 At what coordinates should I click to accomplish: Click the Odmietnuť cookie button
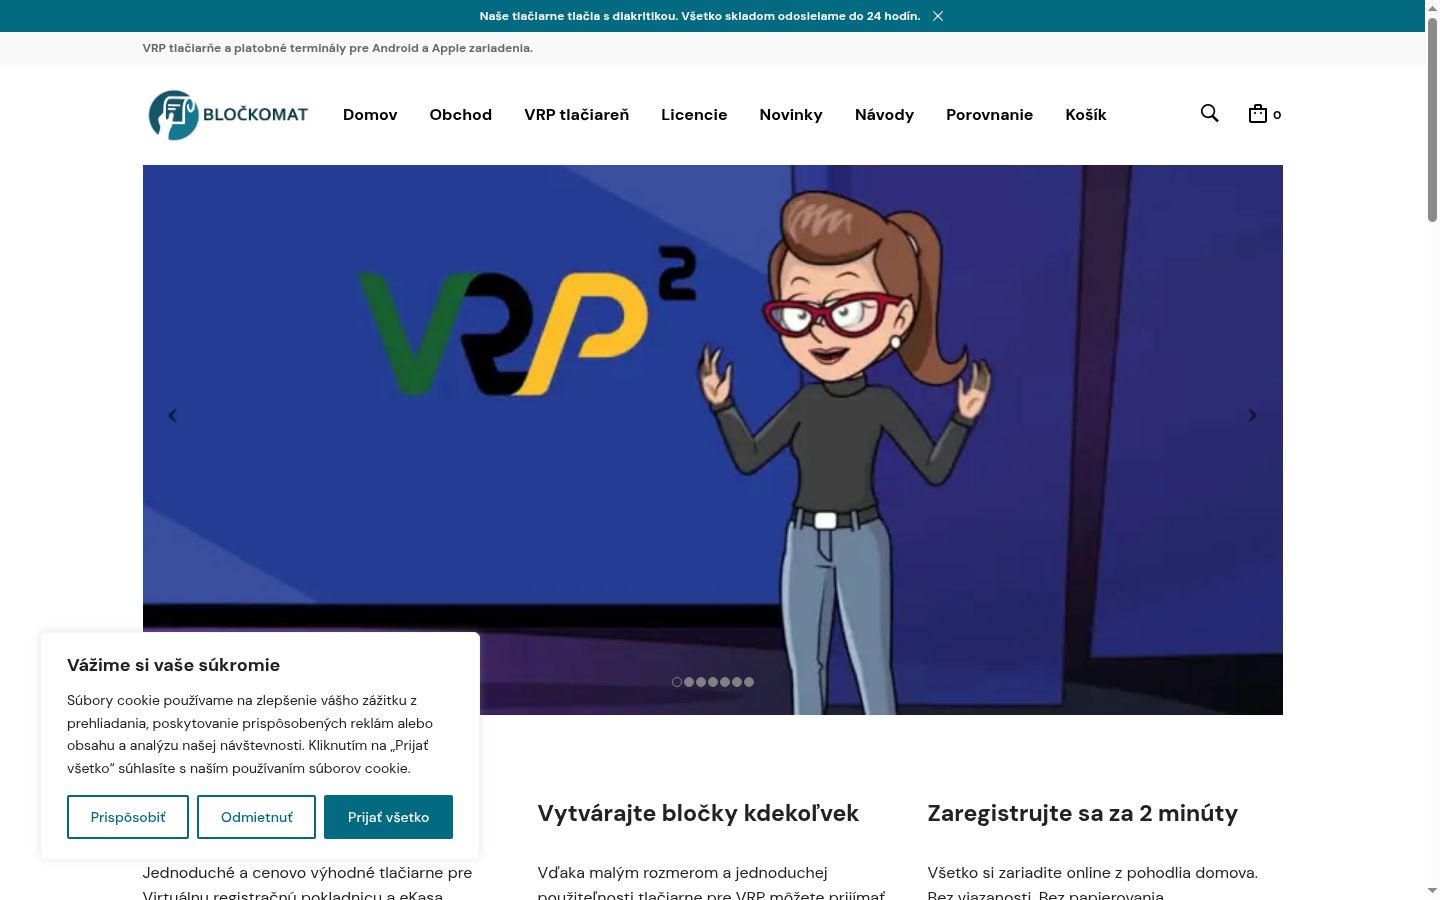pos(257,817)
